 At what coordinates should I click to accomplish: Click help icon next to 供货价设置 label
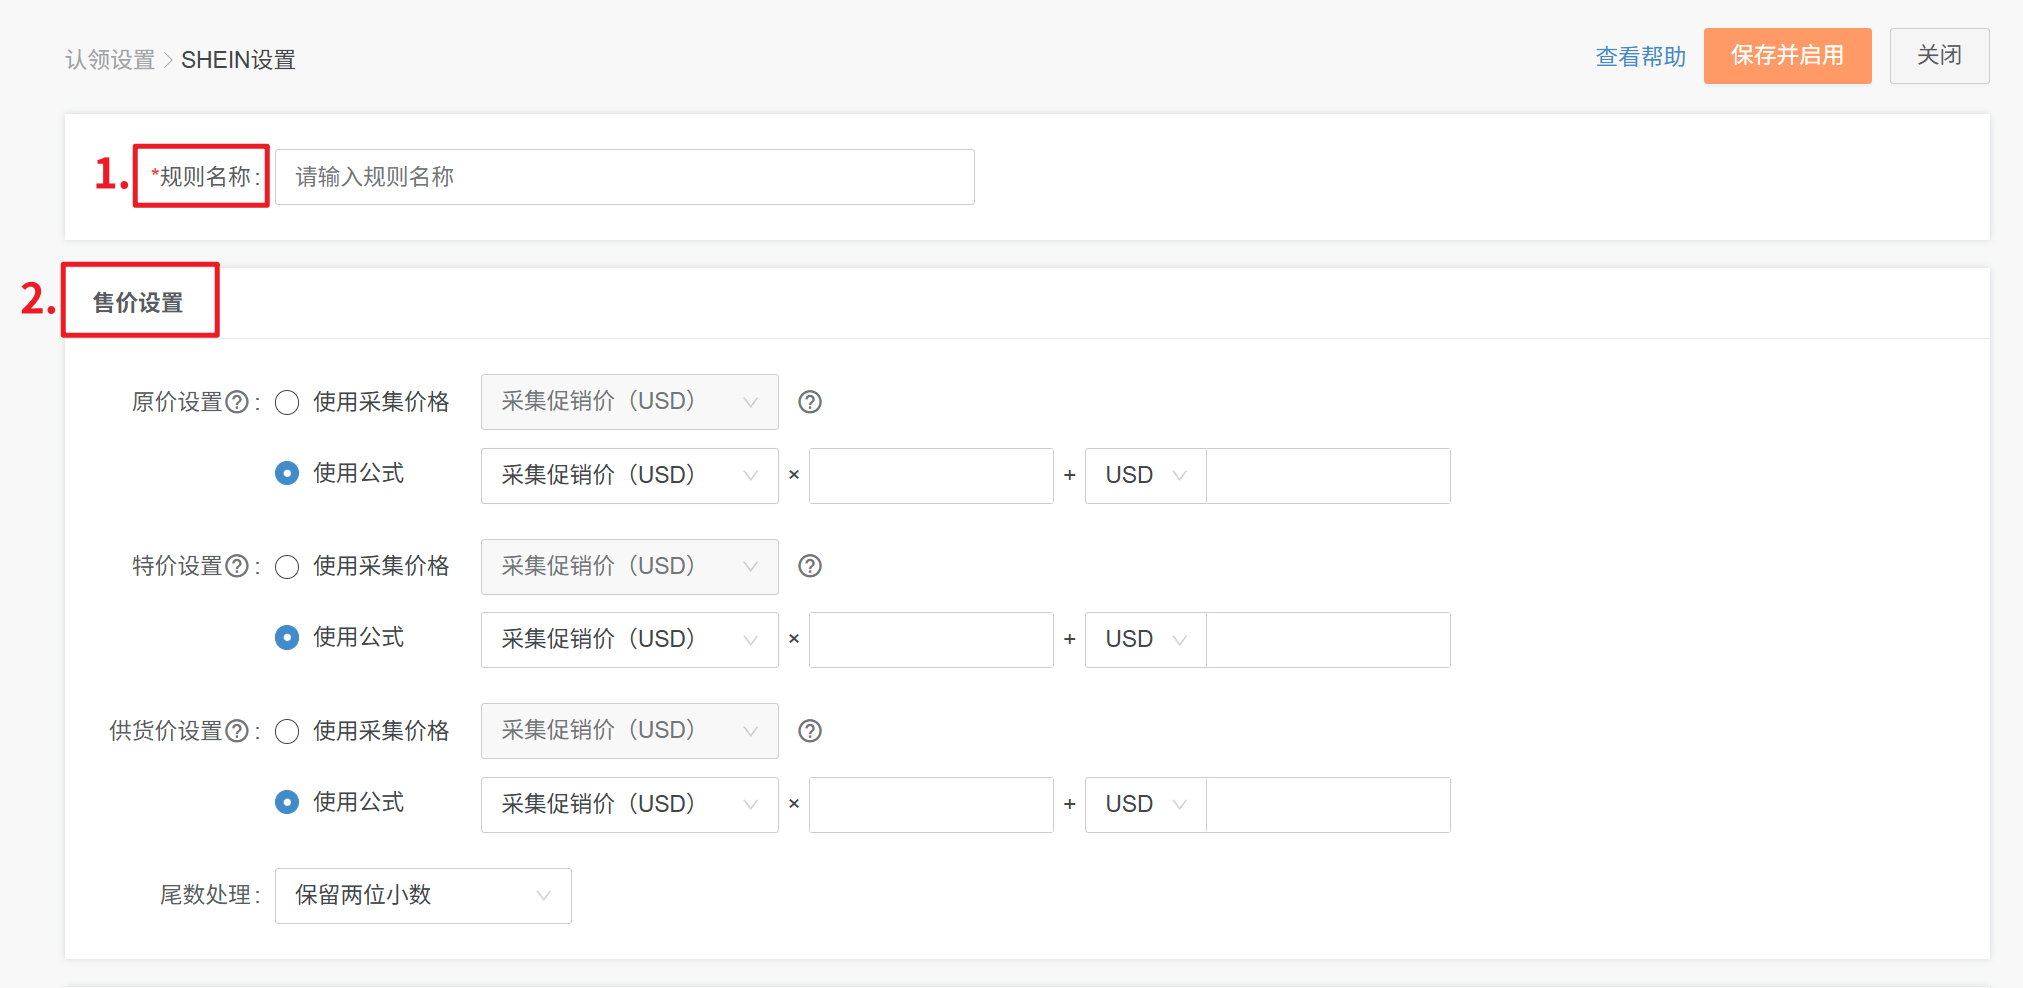pos(237,731)
